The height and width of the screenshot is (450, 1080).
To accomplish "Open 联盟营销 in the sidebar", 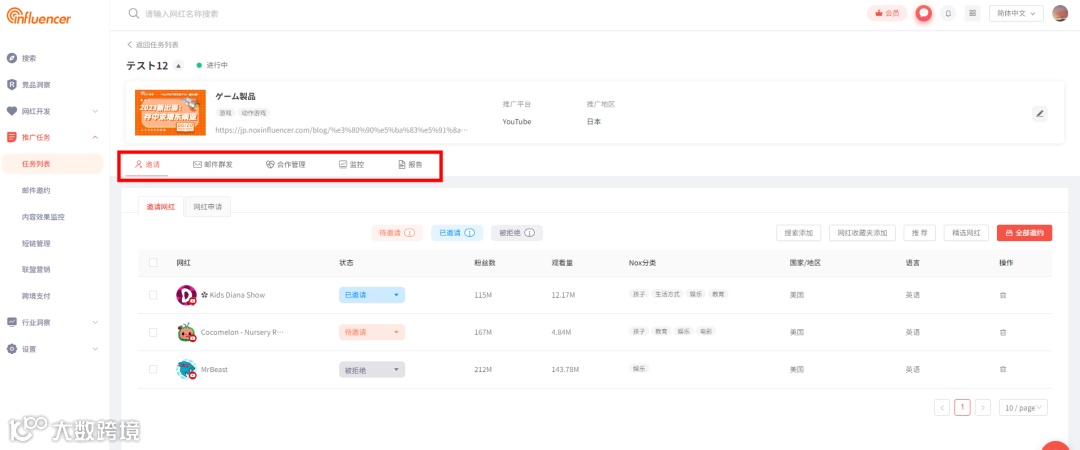I will 37,269.
